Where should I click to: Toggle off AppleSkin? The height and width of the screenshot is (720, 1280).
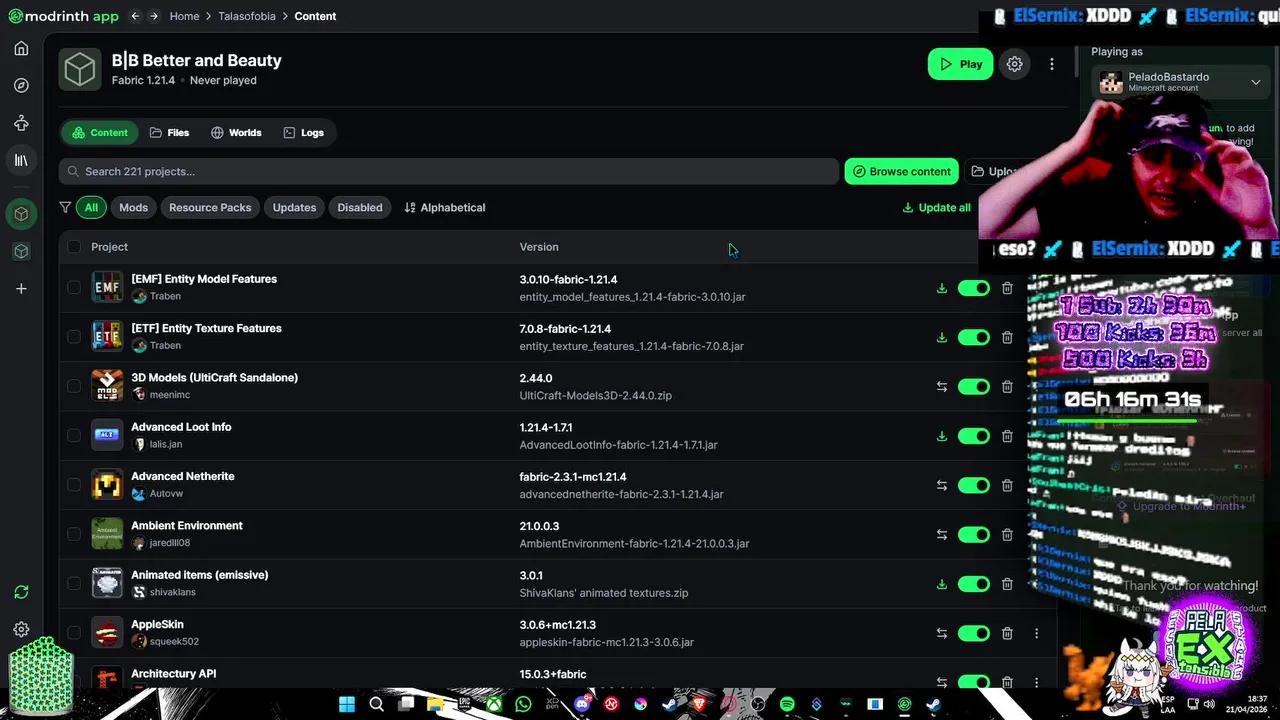click(x=973, y=633)
